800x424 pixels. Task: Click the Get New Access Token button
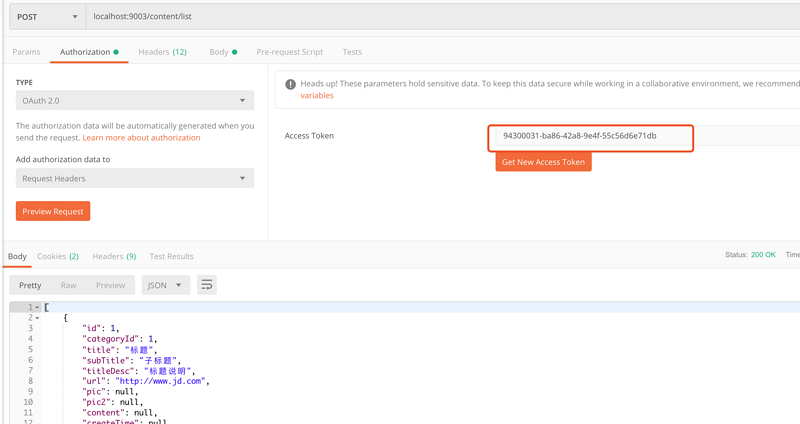click(543, 162)
